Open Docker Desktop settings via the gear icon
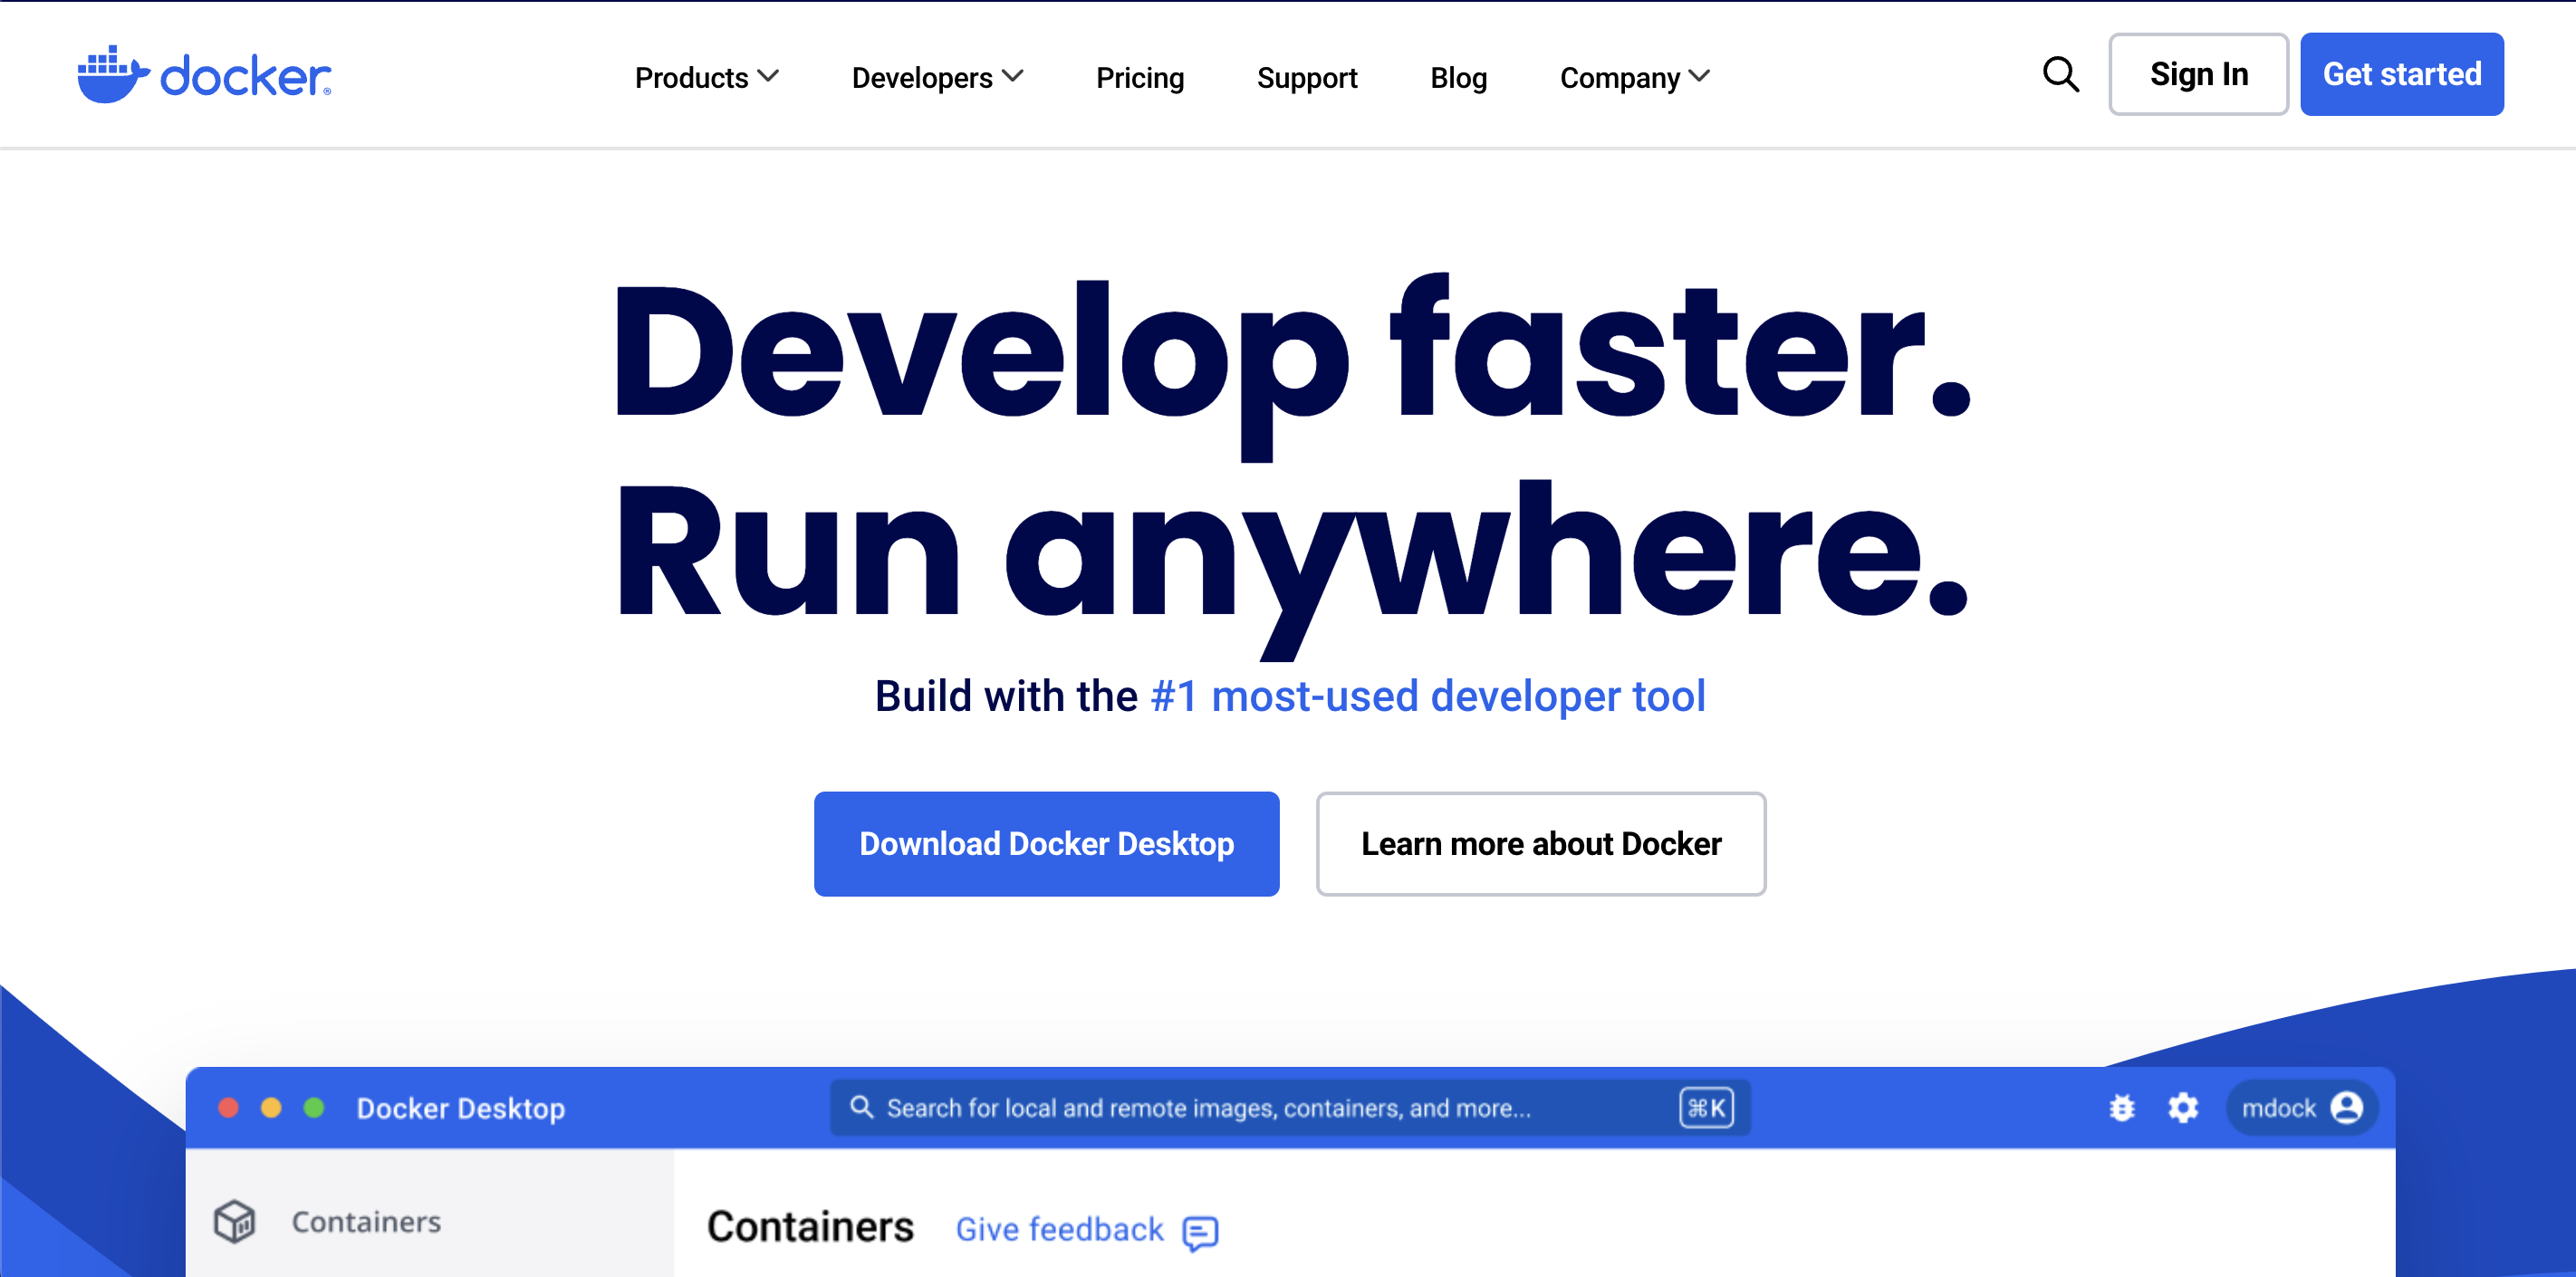This screenshot has width=2576, height=1277. point(2183,1107)
